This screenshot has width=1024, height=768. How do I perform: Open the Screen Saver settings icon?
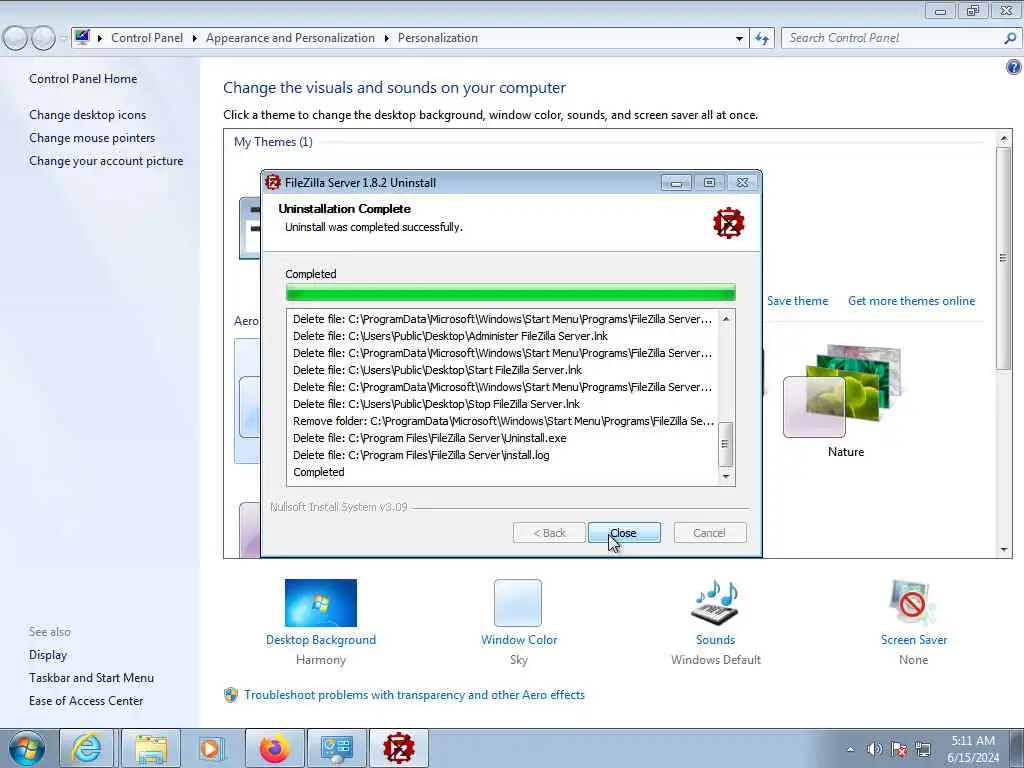912,603
